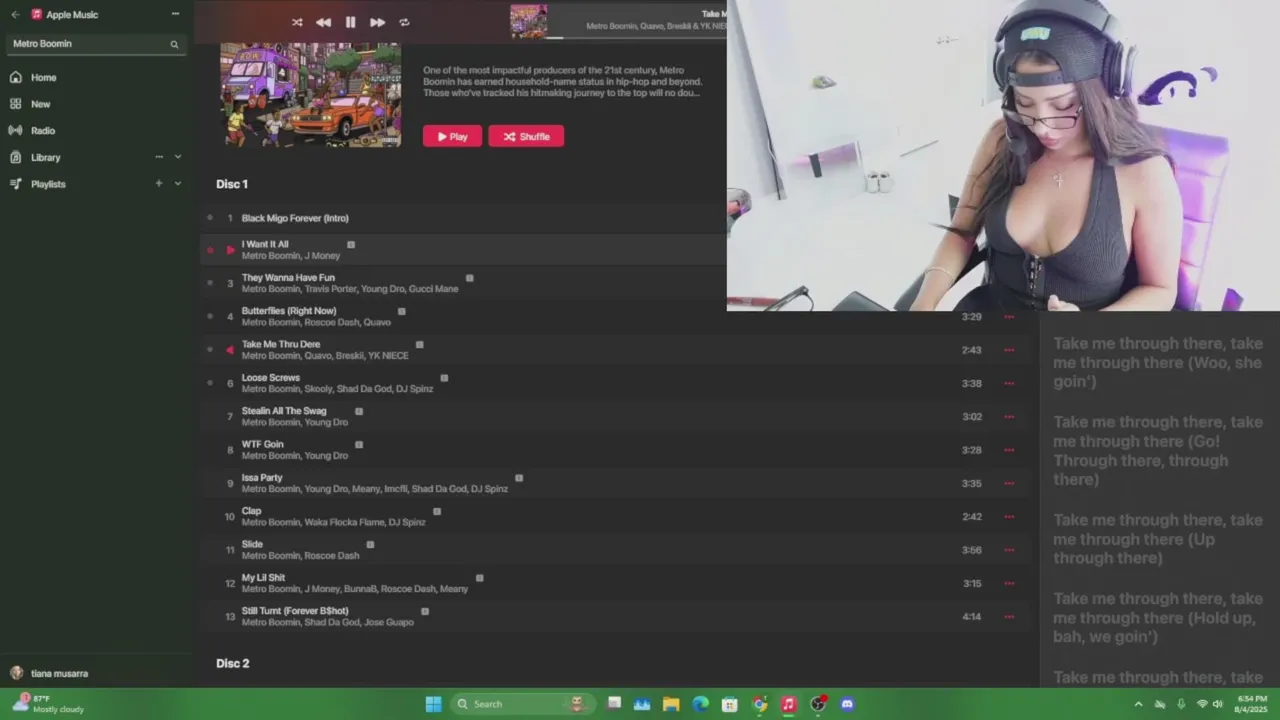Open more options for My Lil Shit row

(1009, 583)
